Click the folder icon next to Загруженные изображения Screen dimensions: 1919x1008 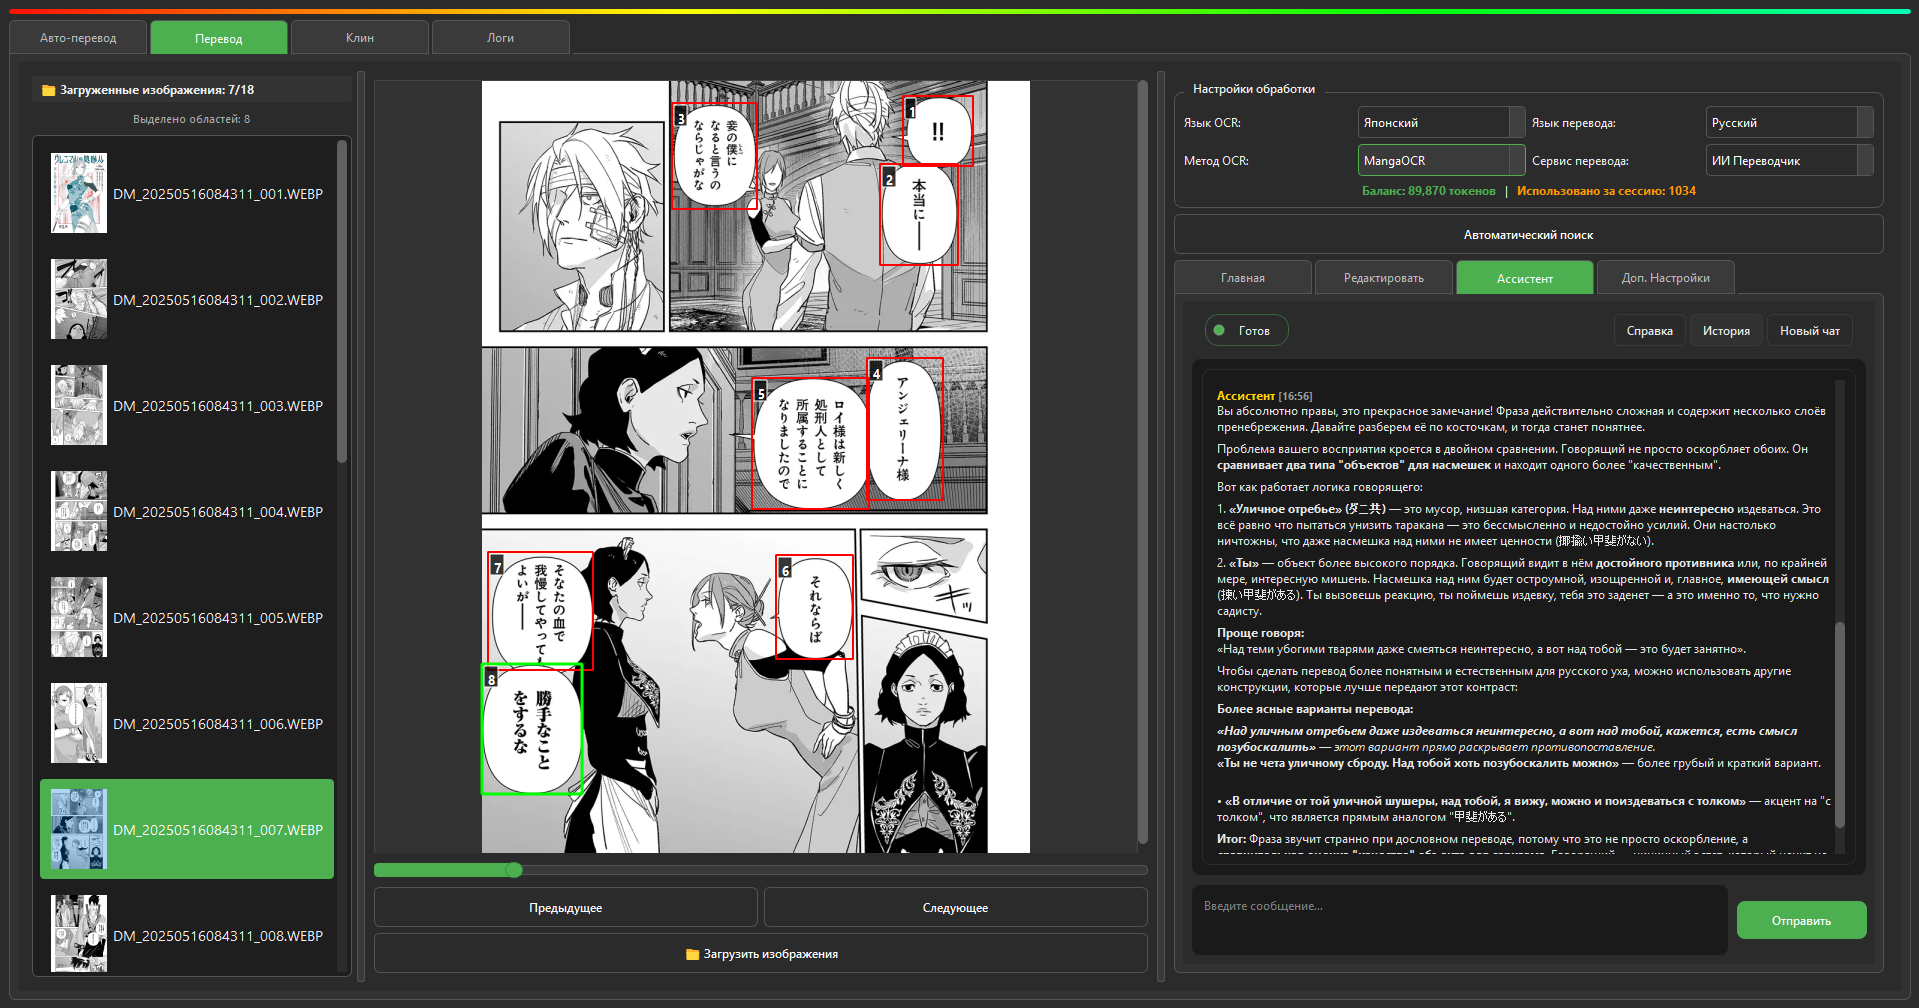48,90
